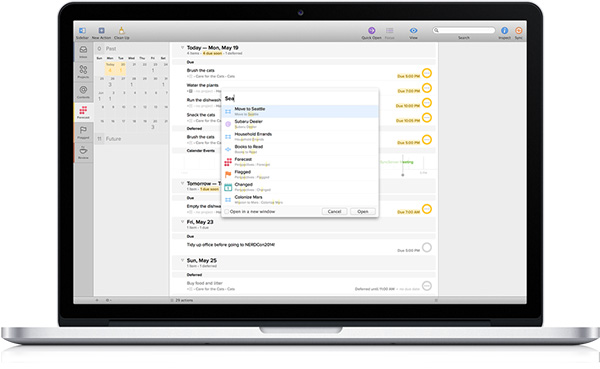Select the 'Books to Read' result

(x=300, y=149)
